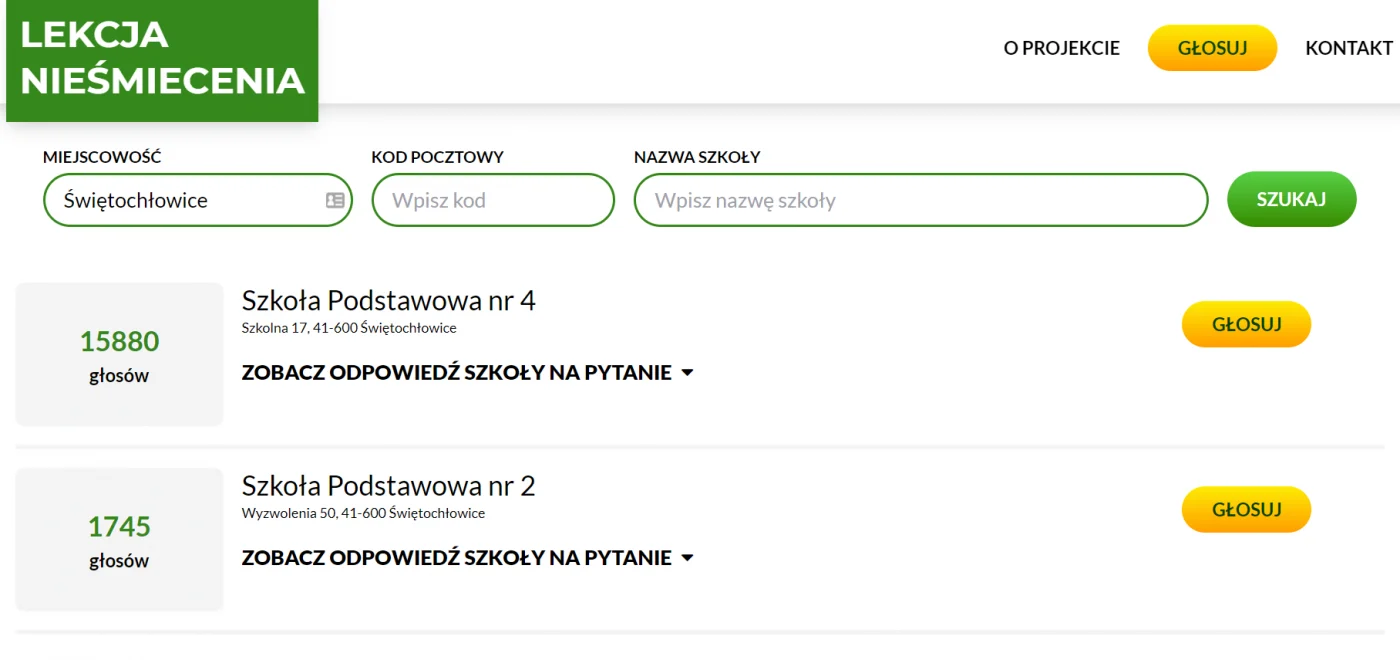Screen dimensions: 1400x660
Task: Select GŁOSUJ in the top navigation
Action: tap(1212, 48)
